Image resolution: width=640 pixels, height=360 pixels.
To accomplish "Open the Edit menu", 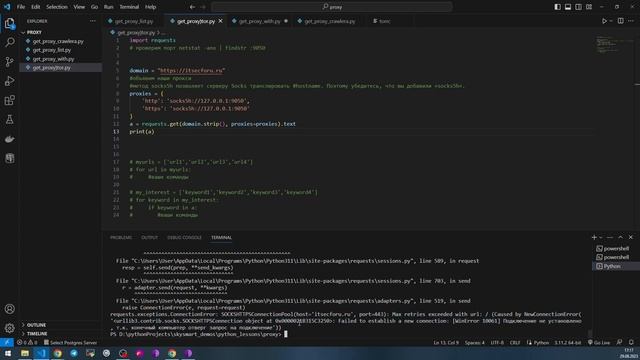I will (36, 7).
